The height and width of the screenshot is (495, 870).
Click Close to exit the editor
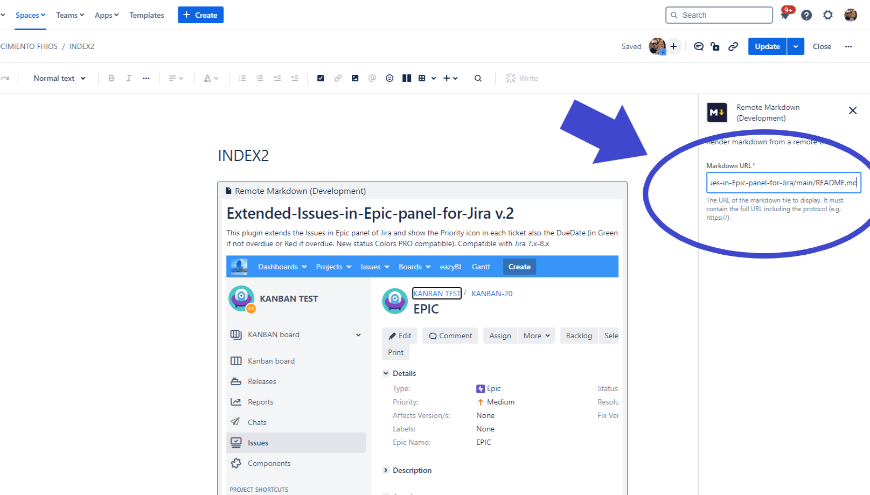(x=822, y=47)
